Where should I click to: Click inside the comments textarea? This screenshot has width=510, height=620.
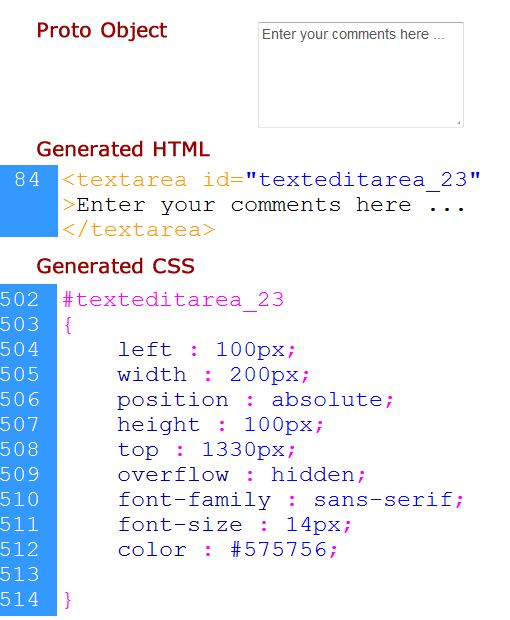[361, 75]
